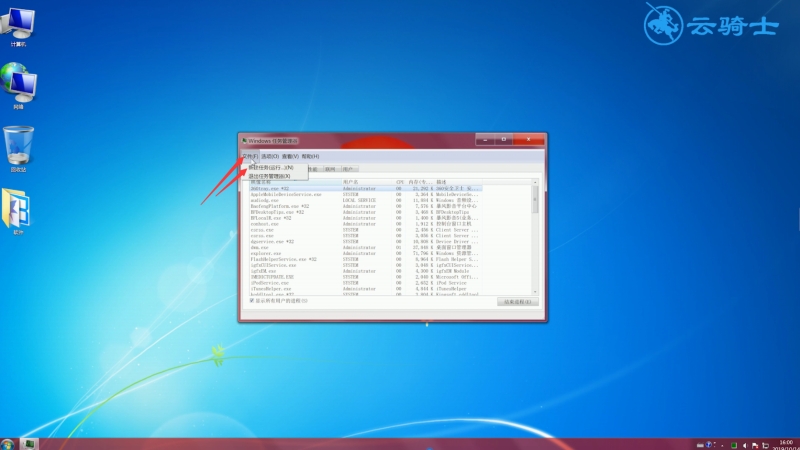Select the igfxCUIService.exe process row

pyautogui.click(x=365, y=265)
